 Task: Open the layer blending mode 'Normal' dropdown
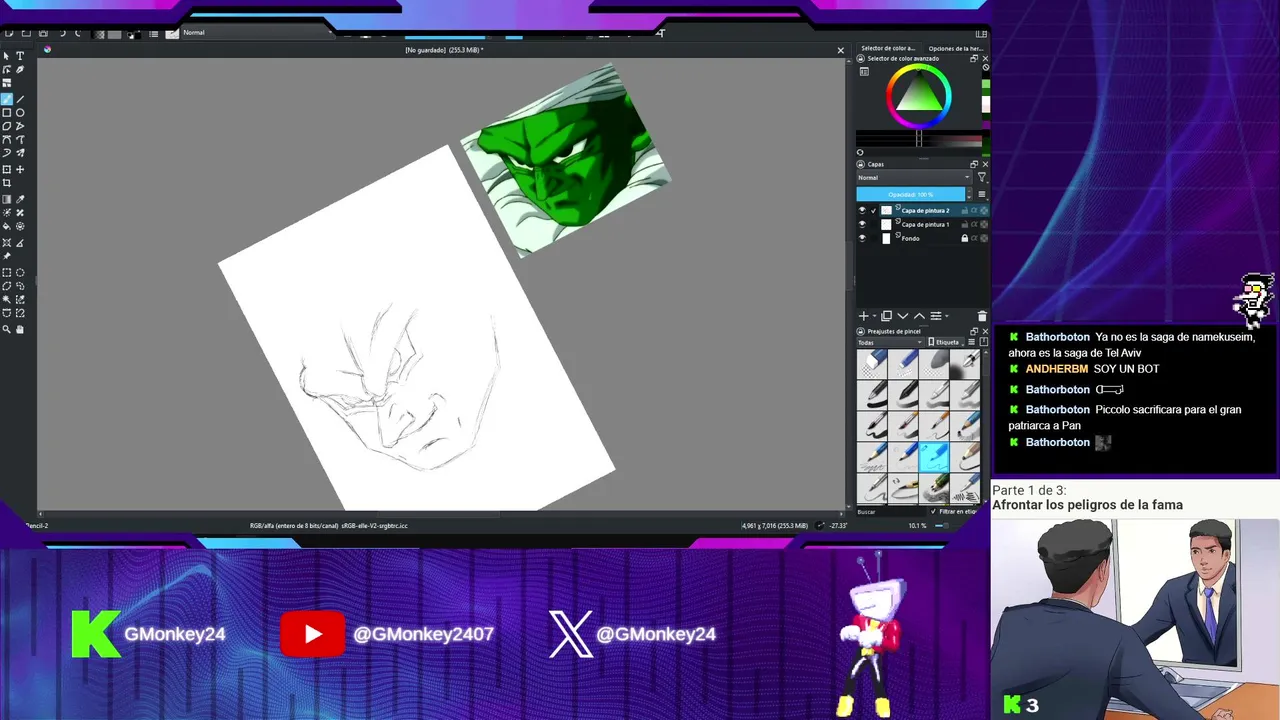point(914,177)
